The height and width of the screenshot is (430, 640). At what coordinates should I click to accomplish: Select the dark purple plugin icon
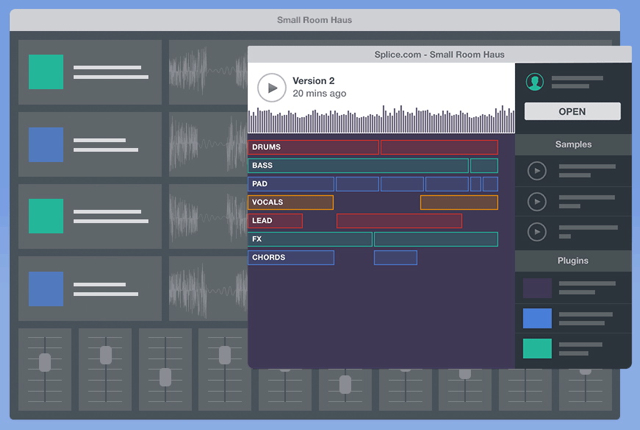pyautogui.click(x=537, y=288)
